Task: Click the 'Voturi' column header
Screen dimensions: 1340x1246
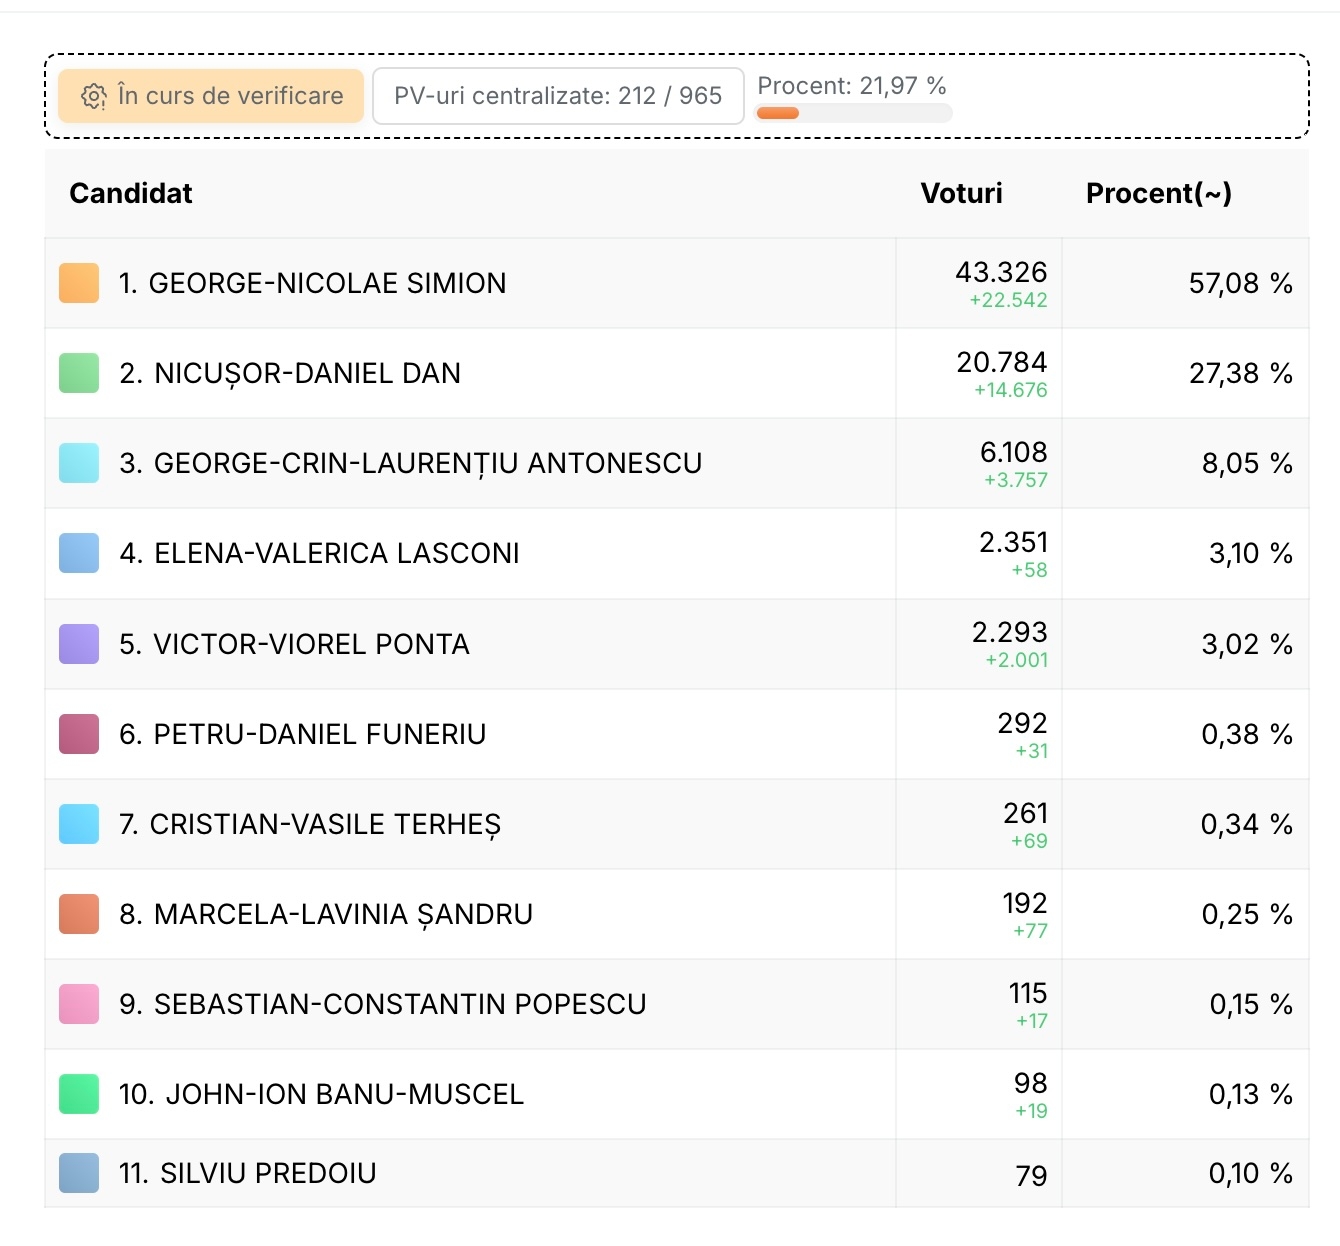Action: 961,193
